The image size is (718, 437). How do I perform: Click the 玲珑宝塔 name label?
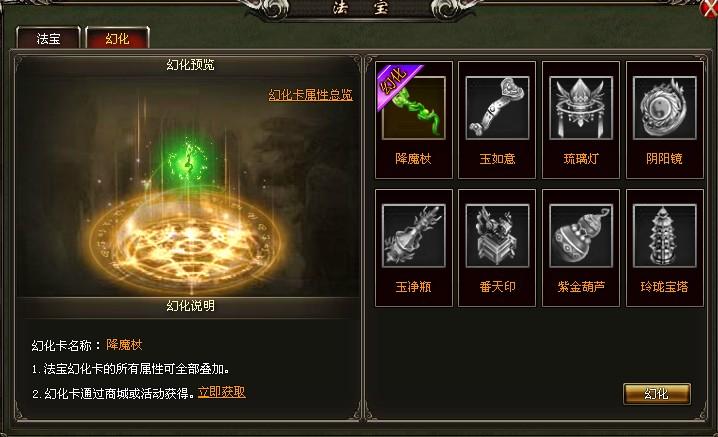click(664, 287)
